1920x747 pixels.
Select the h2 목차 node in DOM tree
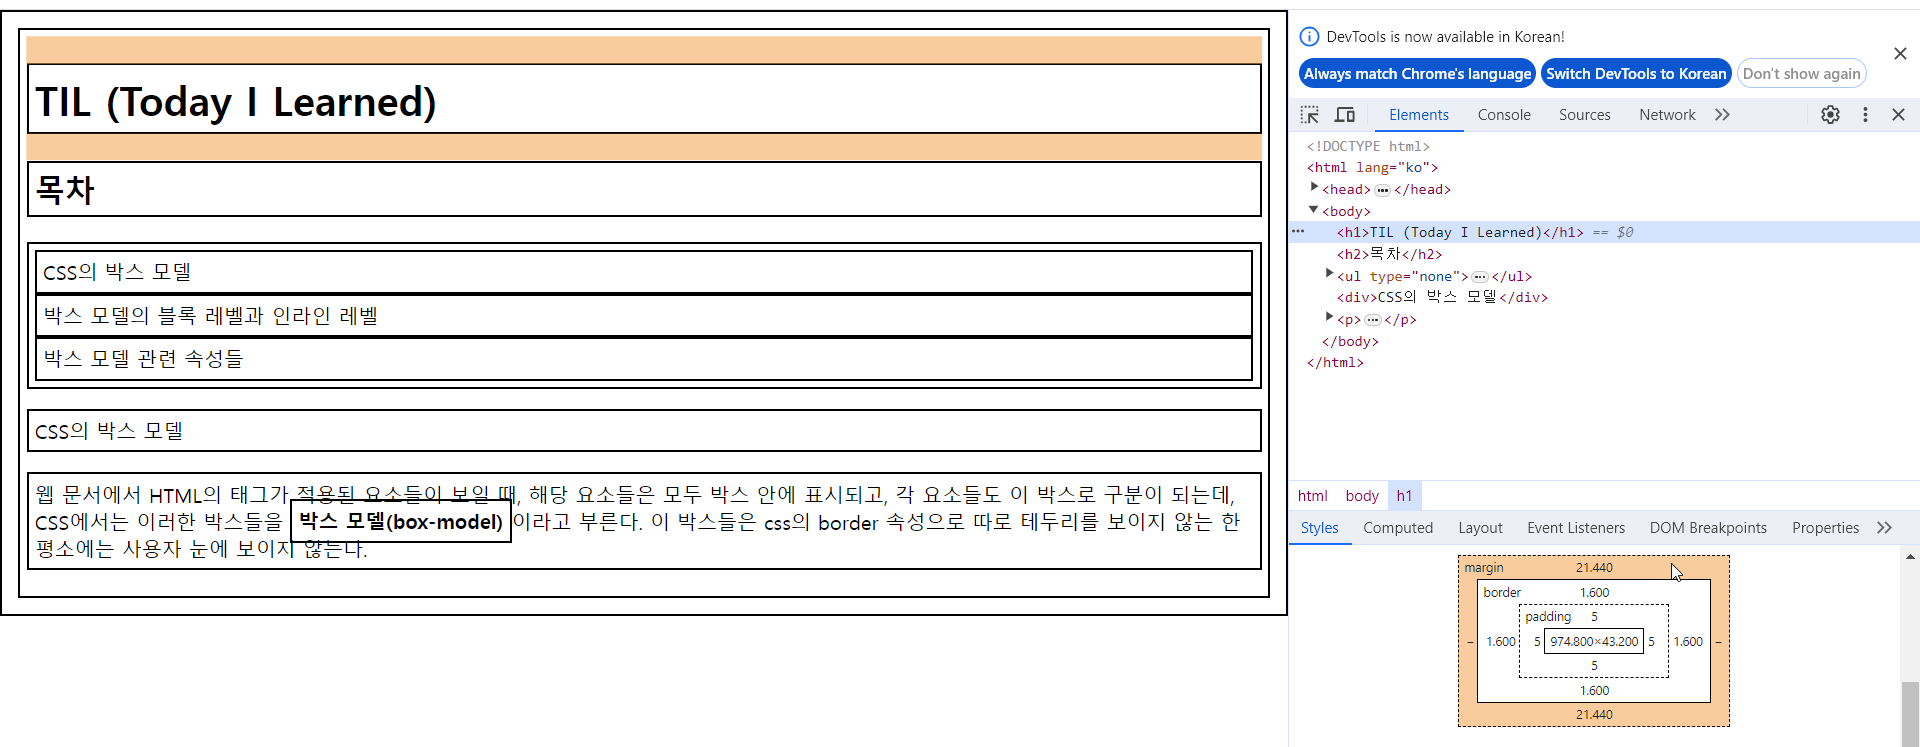coord(1389,254)
